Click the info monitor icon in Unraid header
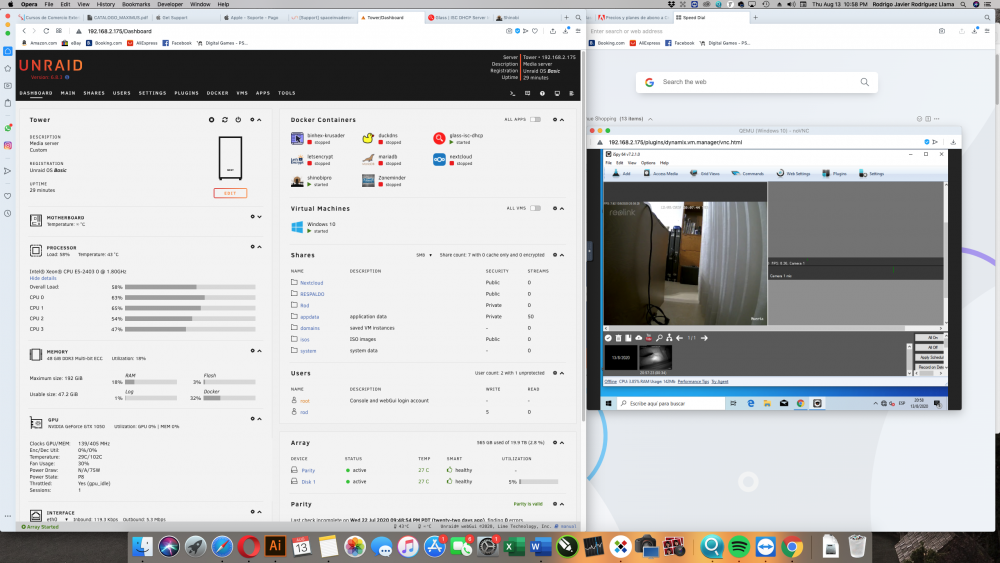Screen dimensions: 1000x563 click(557, 93)
